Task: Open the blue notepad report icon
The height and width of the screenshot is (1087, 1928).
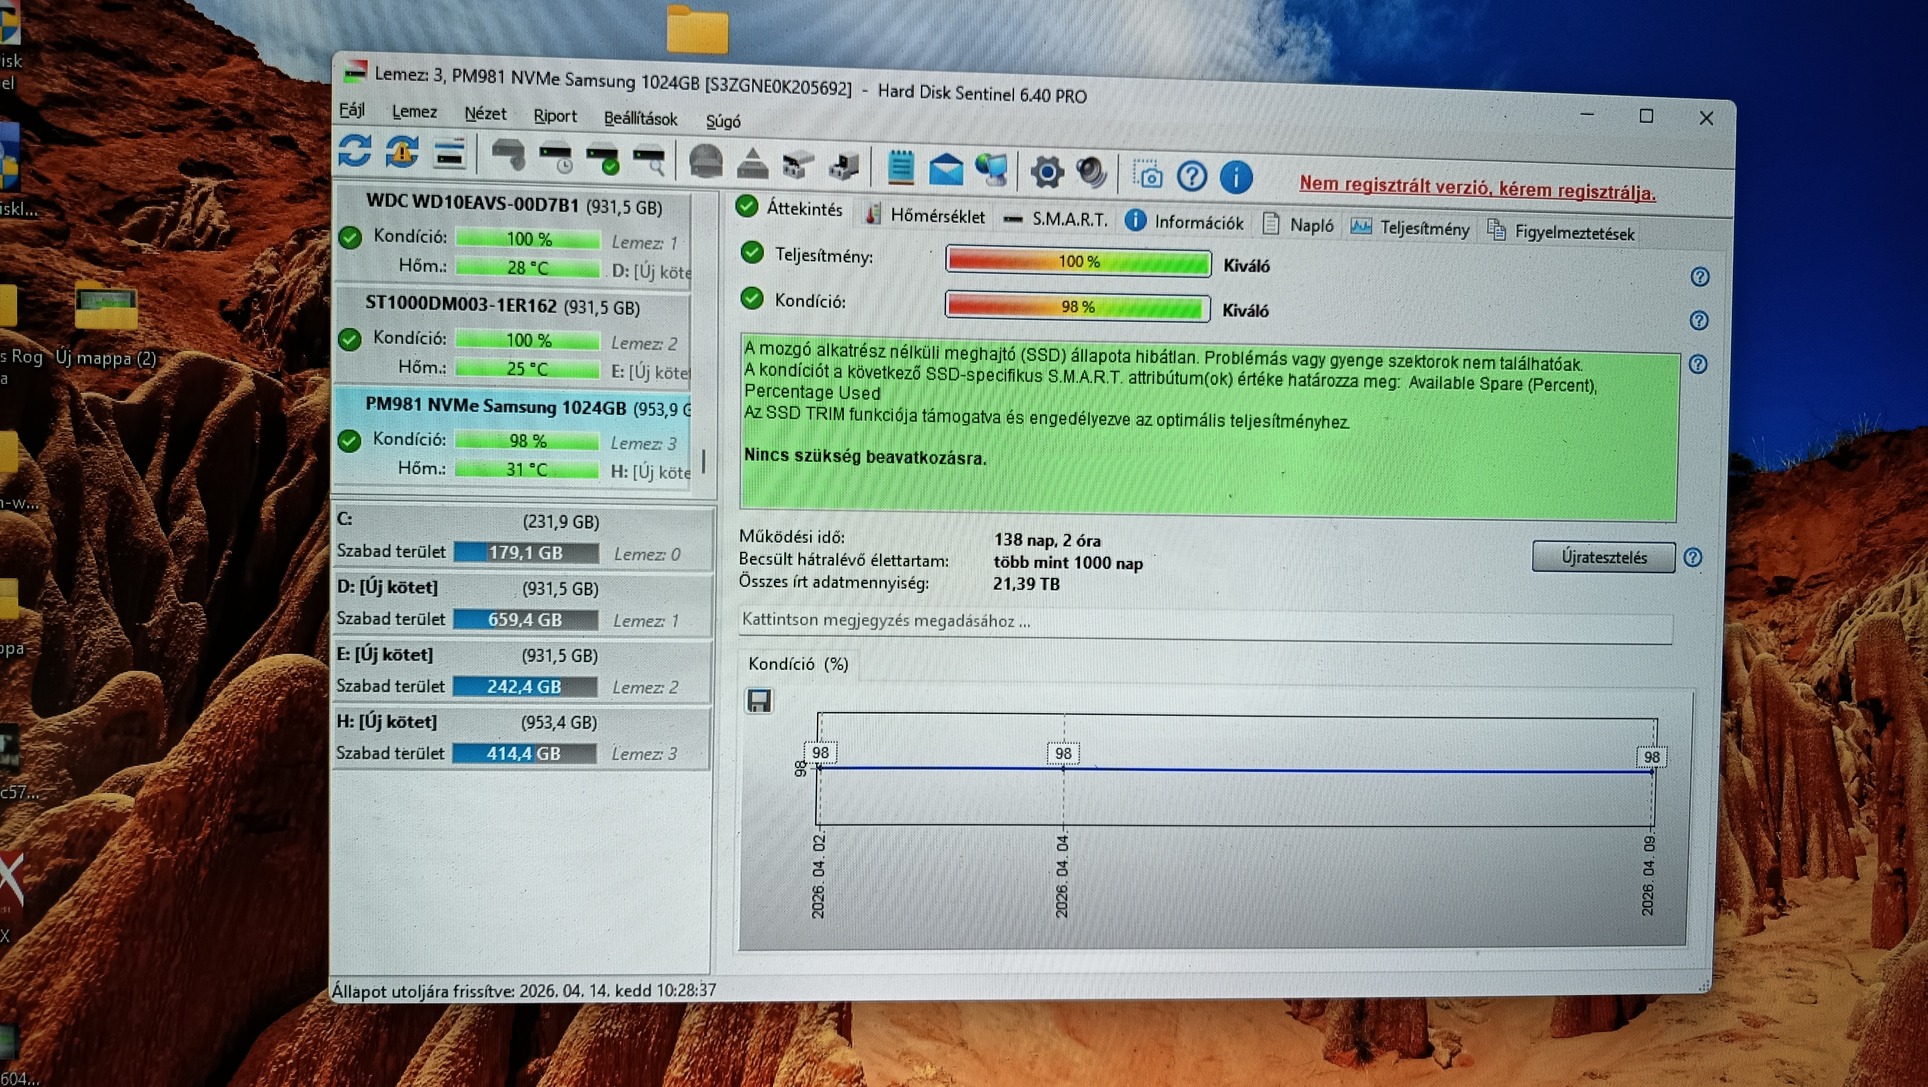Action: point(900,167)
